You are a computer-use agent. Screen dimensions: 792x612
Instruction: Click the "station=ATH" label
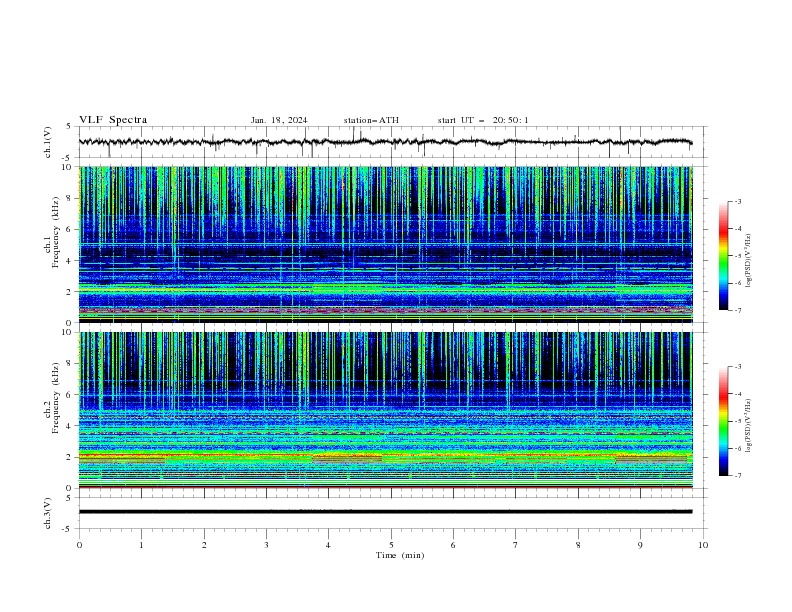pos(371,120)
